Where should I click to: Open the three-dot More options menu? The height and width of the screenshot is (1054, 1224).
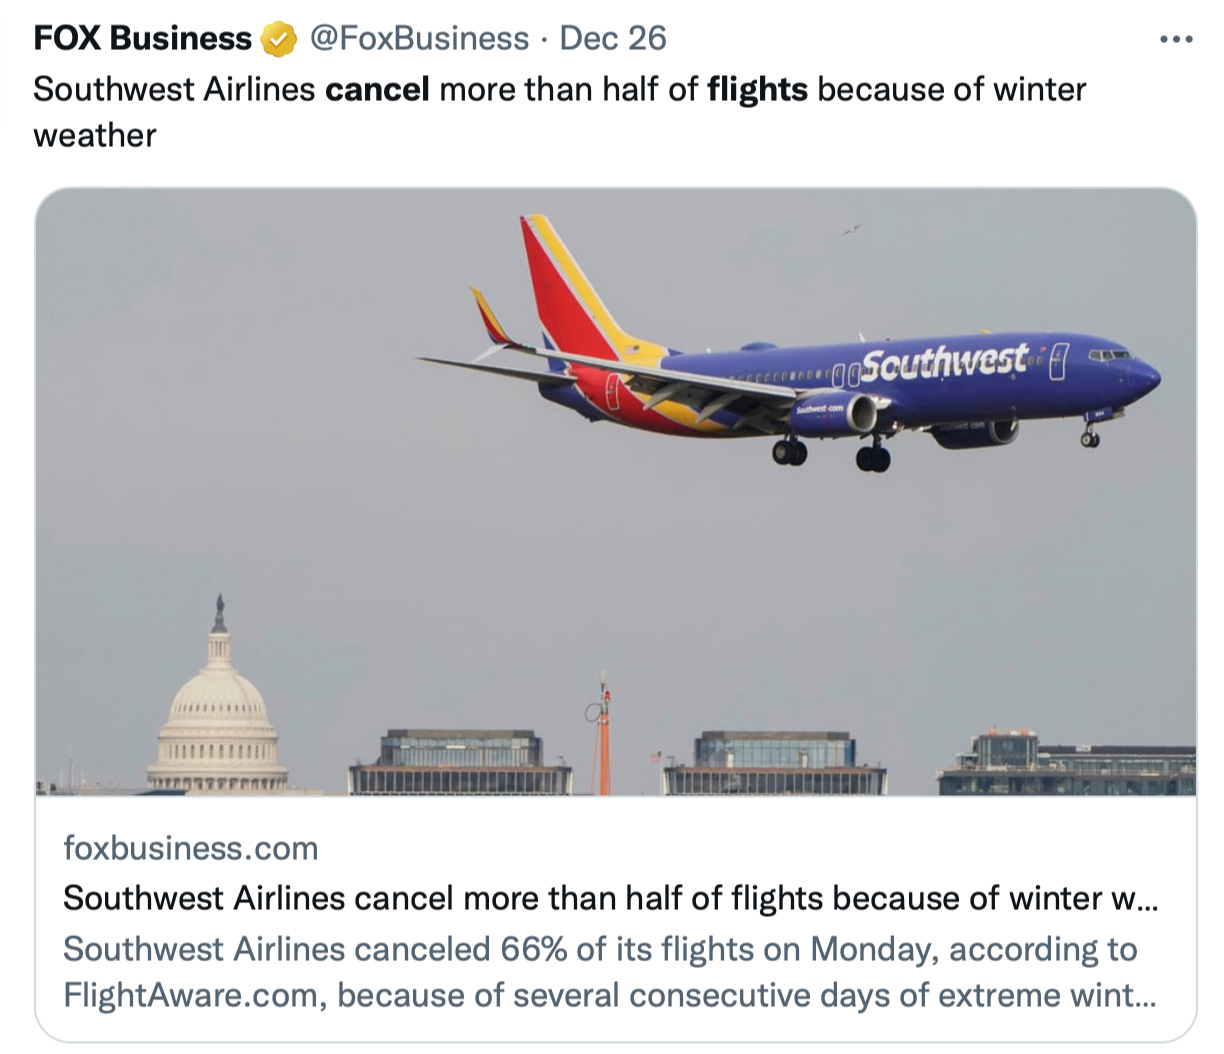1176,40
